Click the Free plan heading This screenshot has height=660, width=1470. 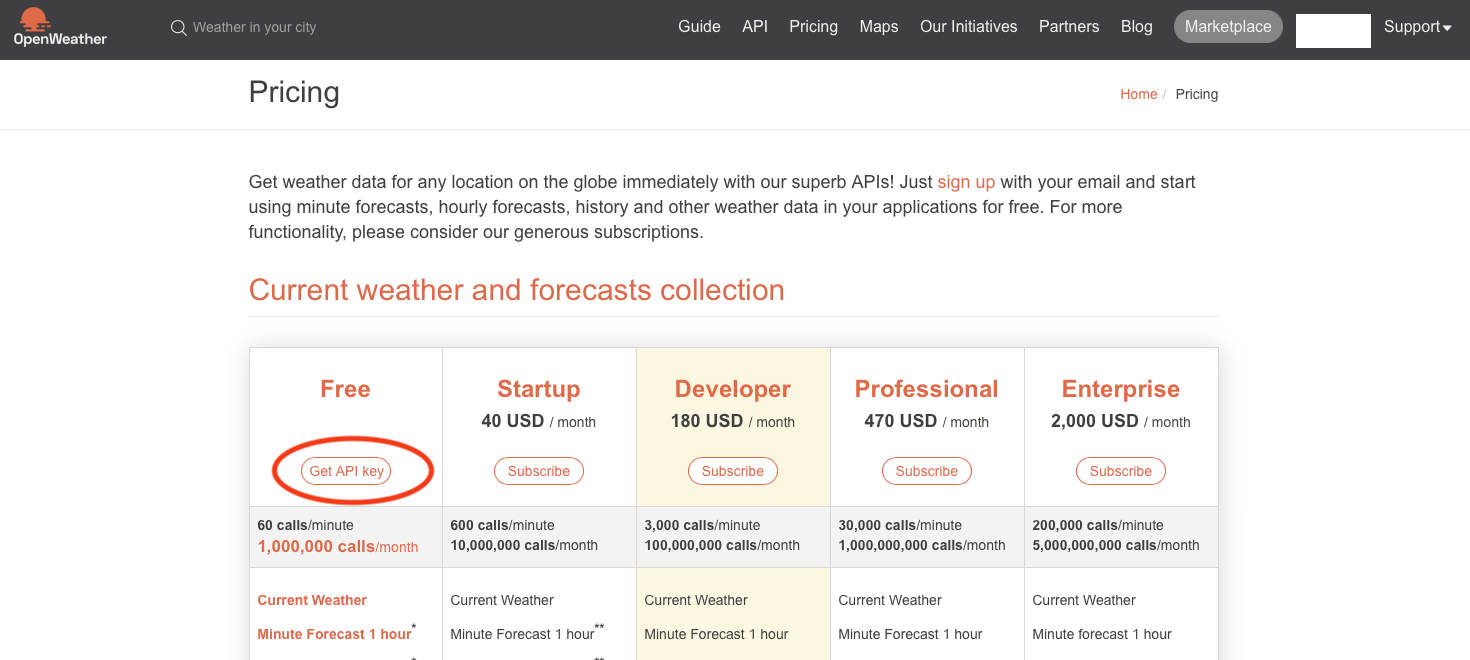(x=345, y=389)
